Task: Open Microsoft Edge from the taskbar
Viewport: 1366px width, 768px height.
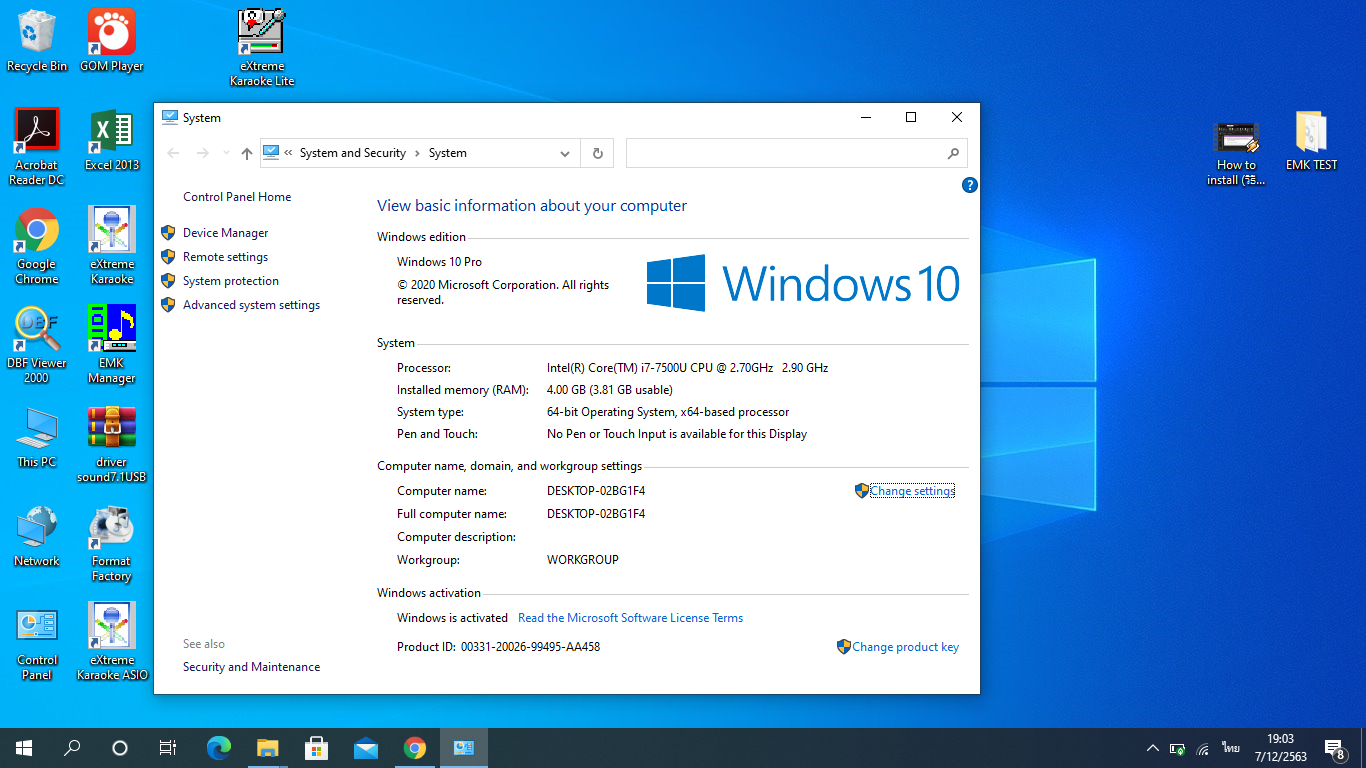Action: [218, 748]
